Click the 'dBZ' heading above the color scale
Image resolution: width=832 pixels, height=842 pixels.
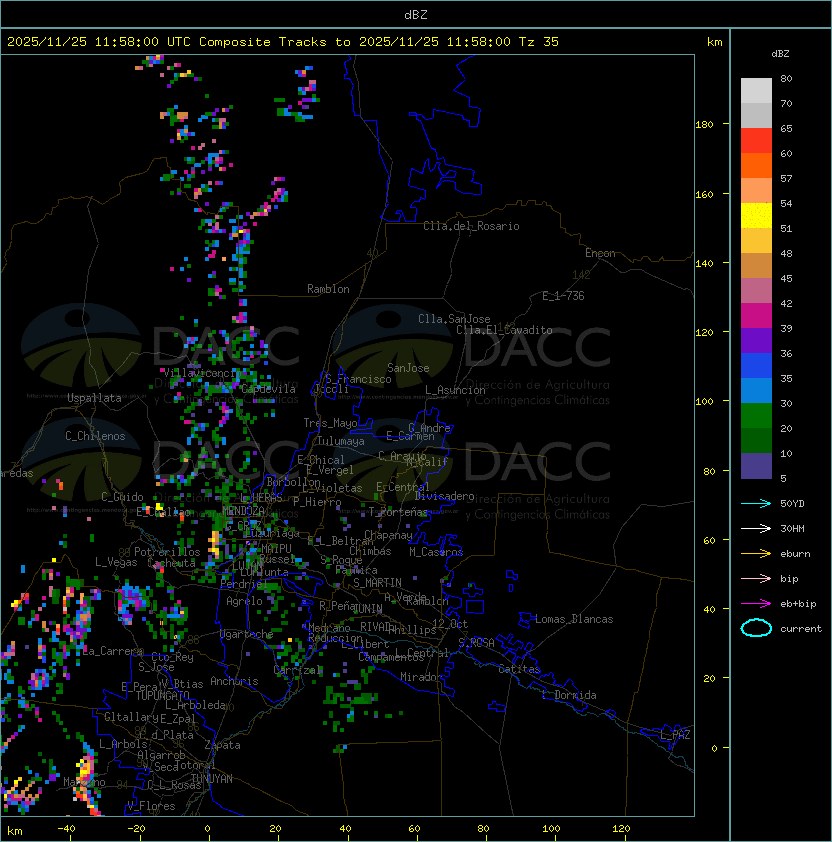(780, 54)
